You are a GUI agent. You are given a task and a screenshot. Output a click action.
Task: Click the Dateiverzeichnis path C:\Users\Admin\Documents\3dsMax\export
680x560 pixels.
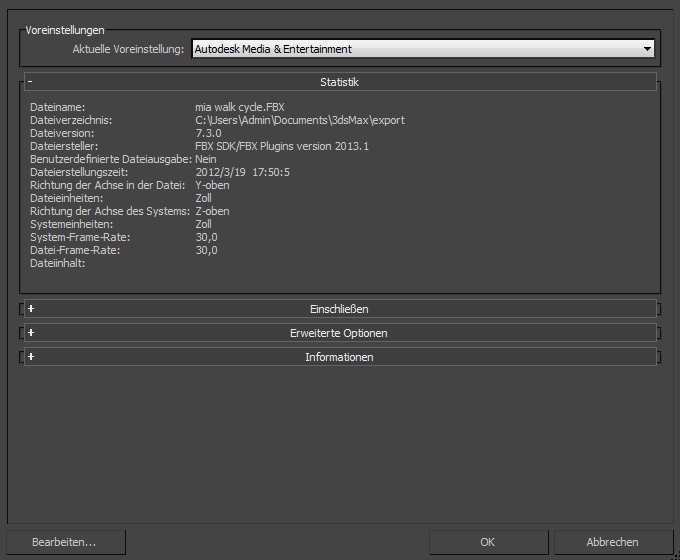click(x=300, y=120)
